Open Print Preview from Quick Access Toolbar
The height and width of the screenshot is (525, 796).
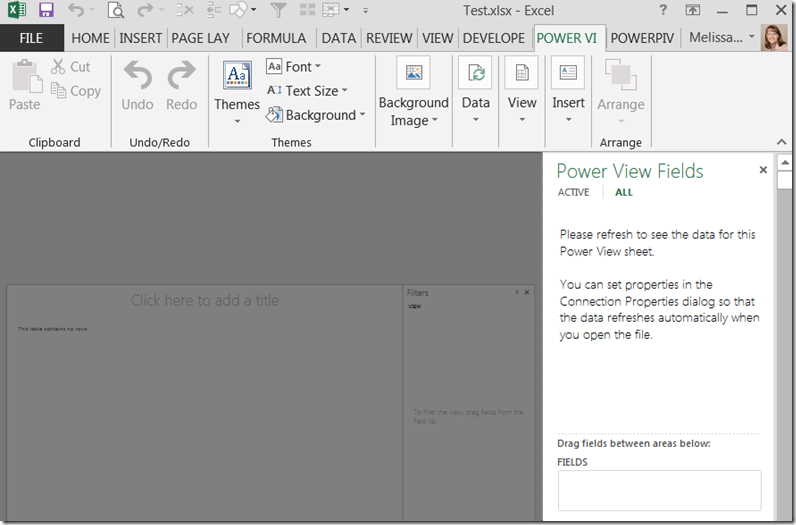click(116, 10)
